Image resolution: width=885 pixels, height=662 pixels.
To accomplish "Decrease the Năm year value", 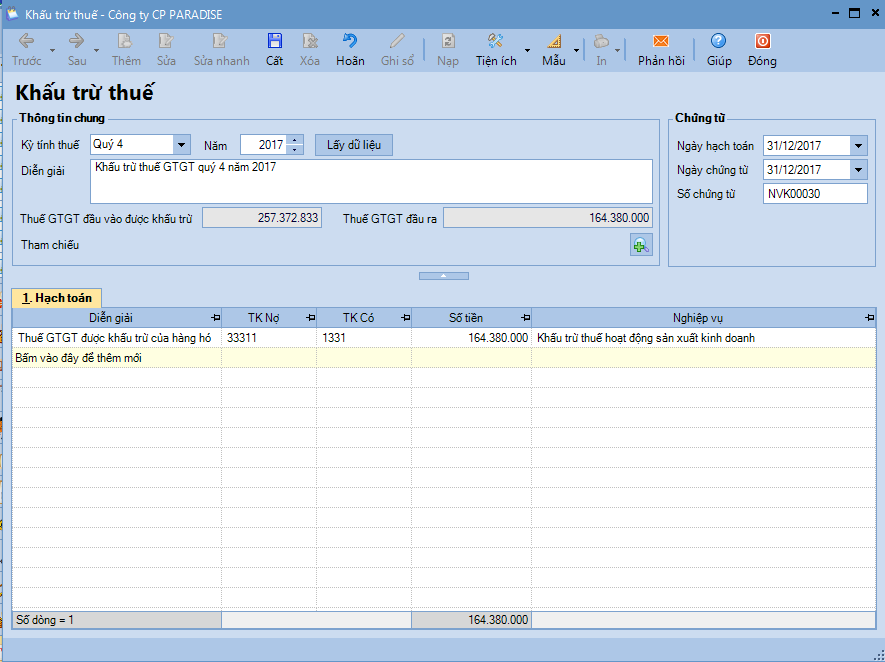I will pyautogui.click(x=295, y=150).
